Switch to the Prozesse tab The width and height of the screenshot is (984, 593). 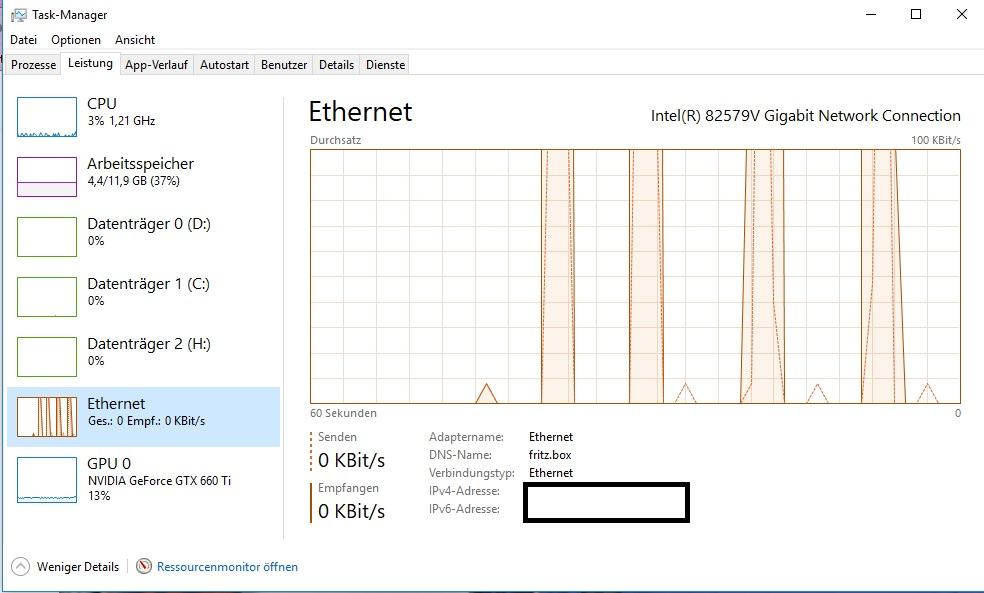pos(34,65)
